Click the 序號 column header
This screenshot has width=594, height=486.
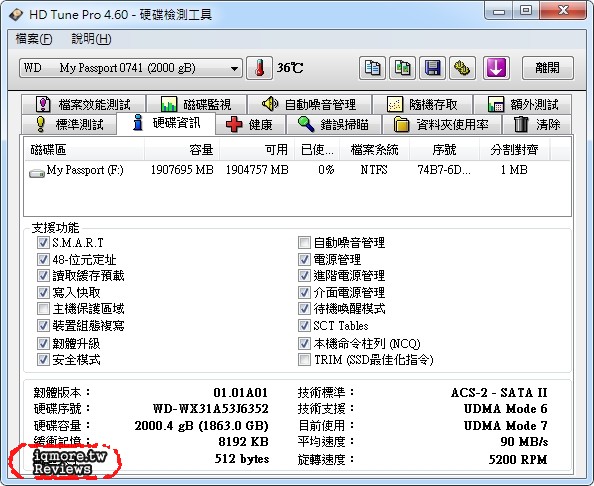(x=444, y=150)
